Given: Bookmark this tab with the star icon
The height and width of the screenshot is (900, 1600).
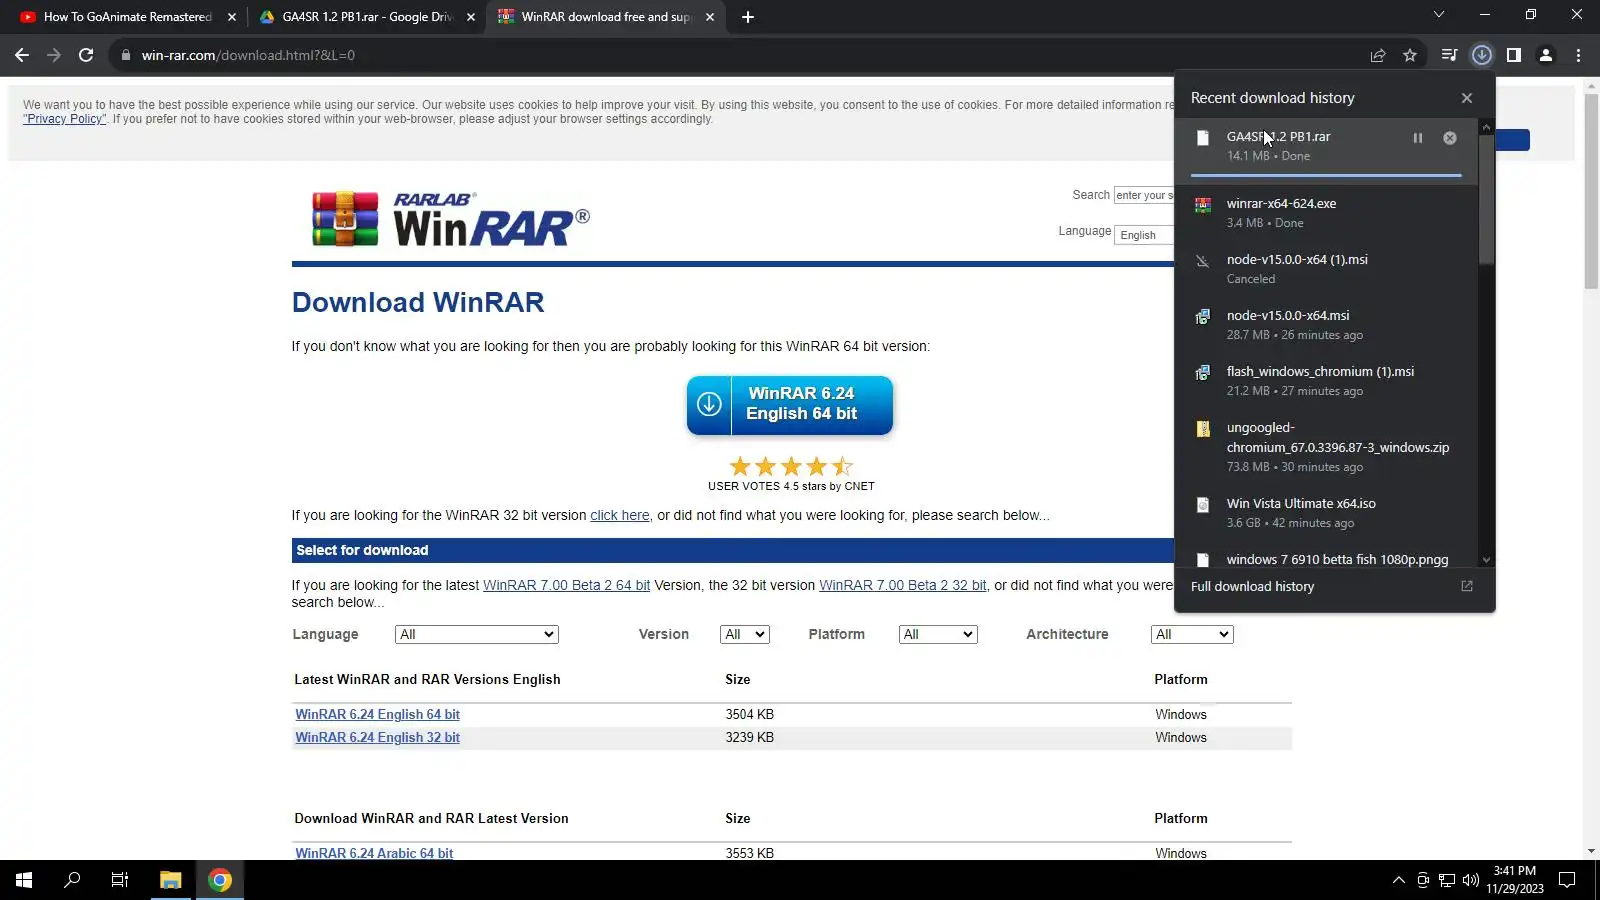Looking at the screenshot, I should (x=1410, y=55).
